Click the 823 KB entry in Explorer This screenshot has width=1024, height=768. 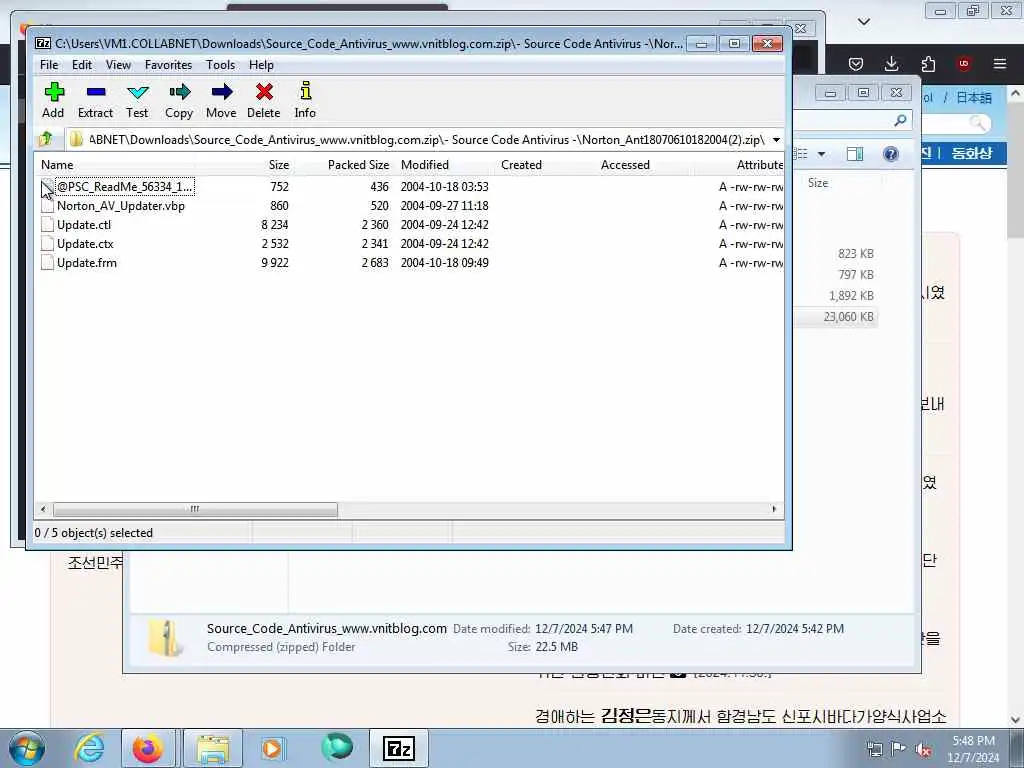(856, 254)
